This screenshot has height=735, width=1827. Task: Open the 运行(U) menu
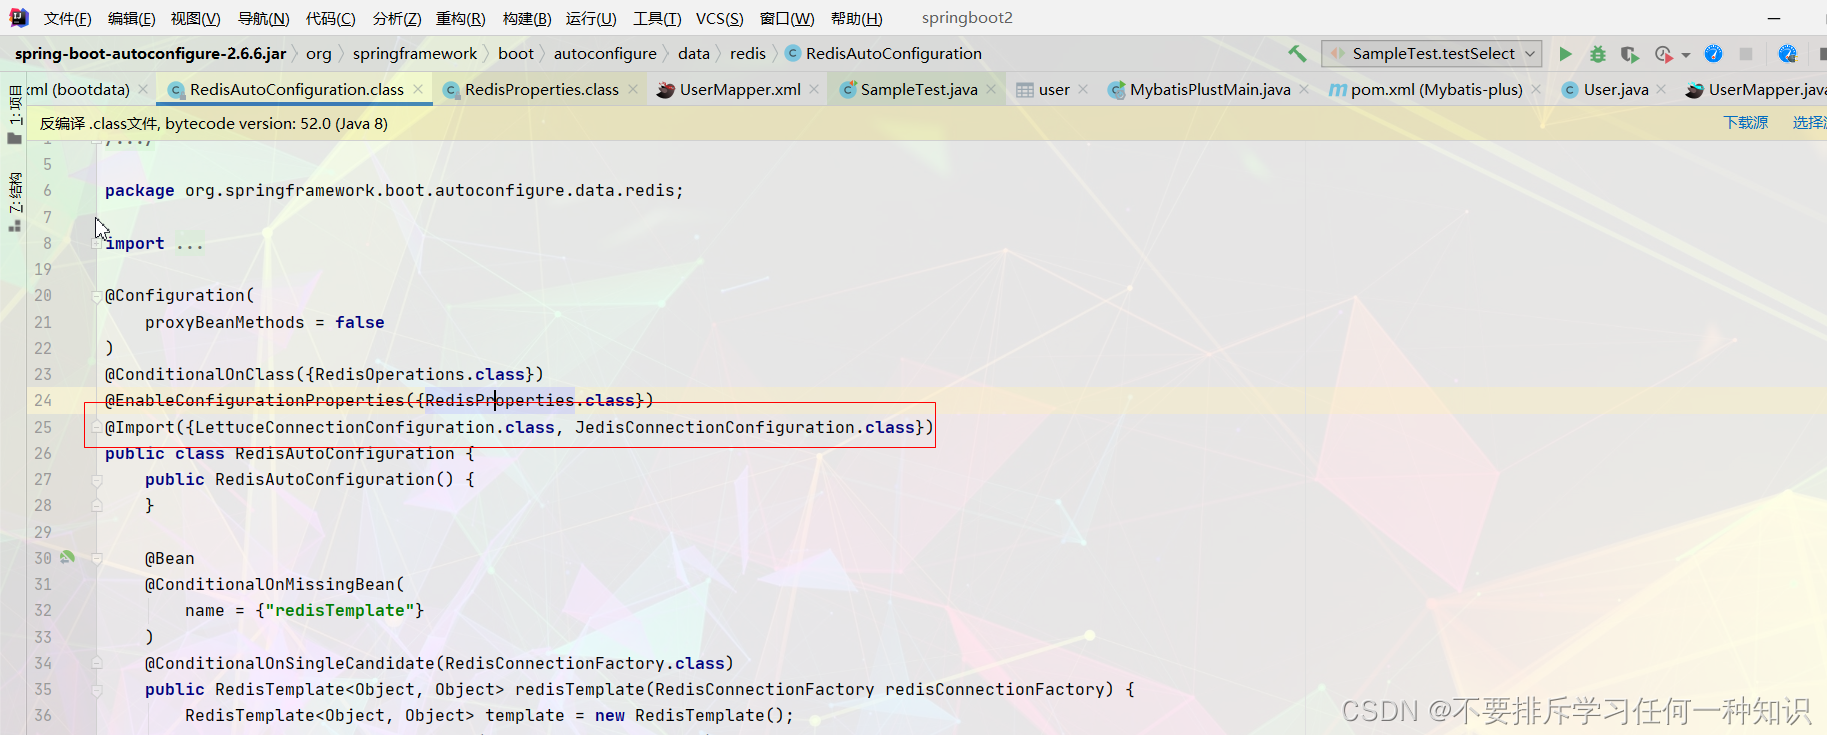591,18
